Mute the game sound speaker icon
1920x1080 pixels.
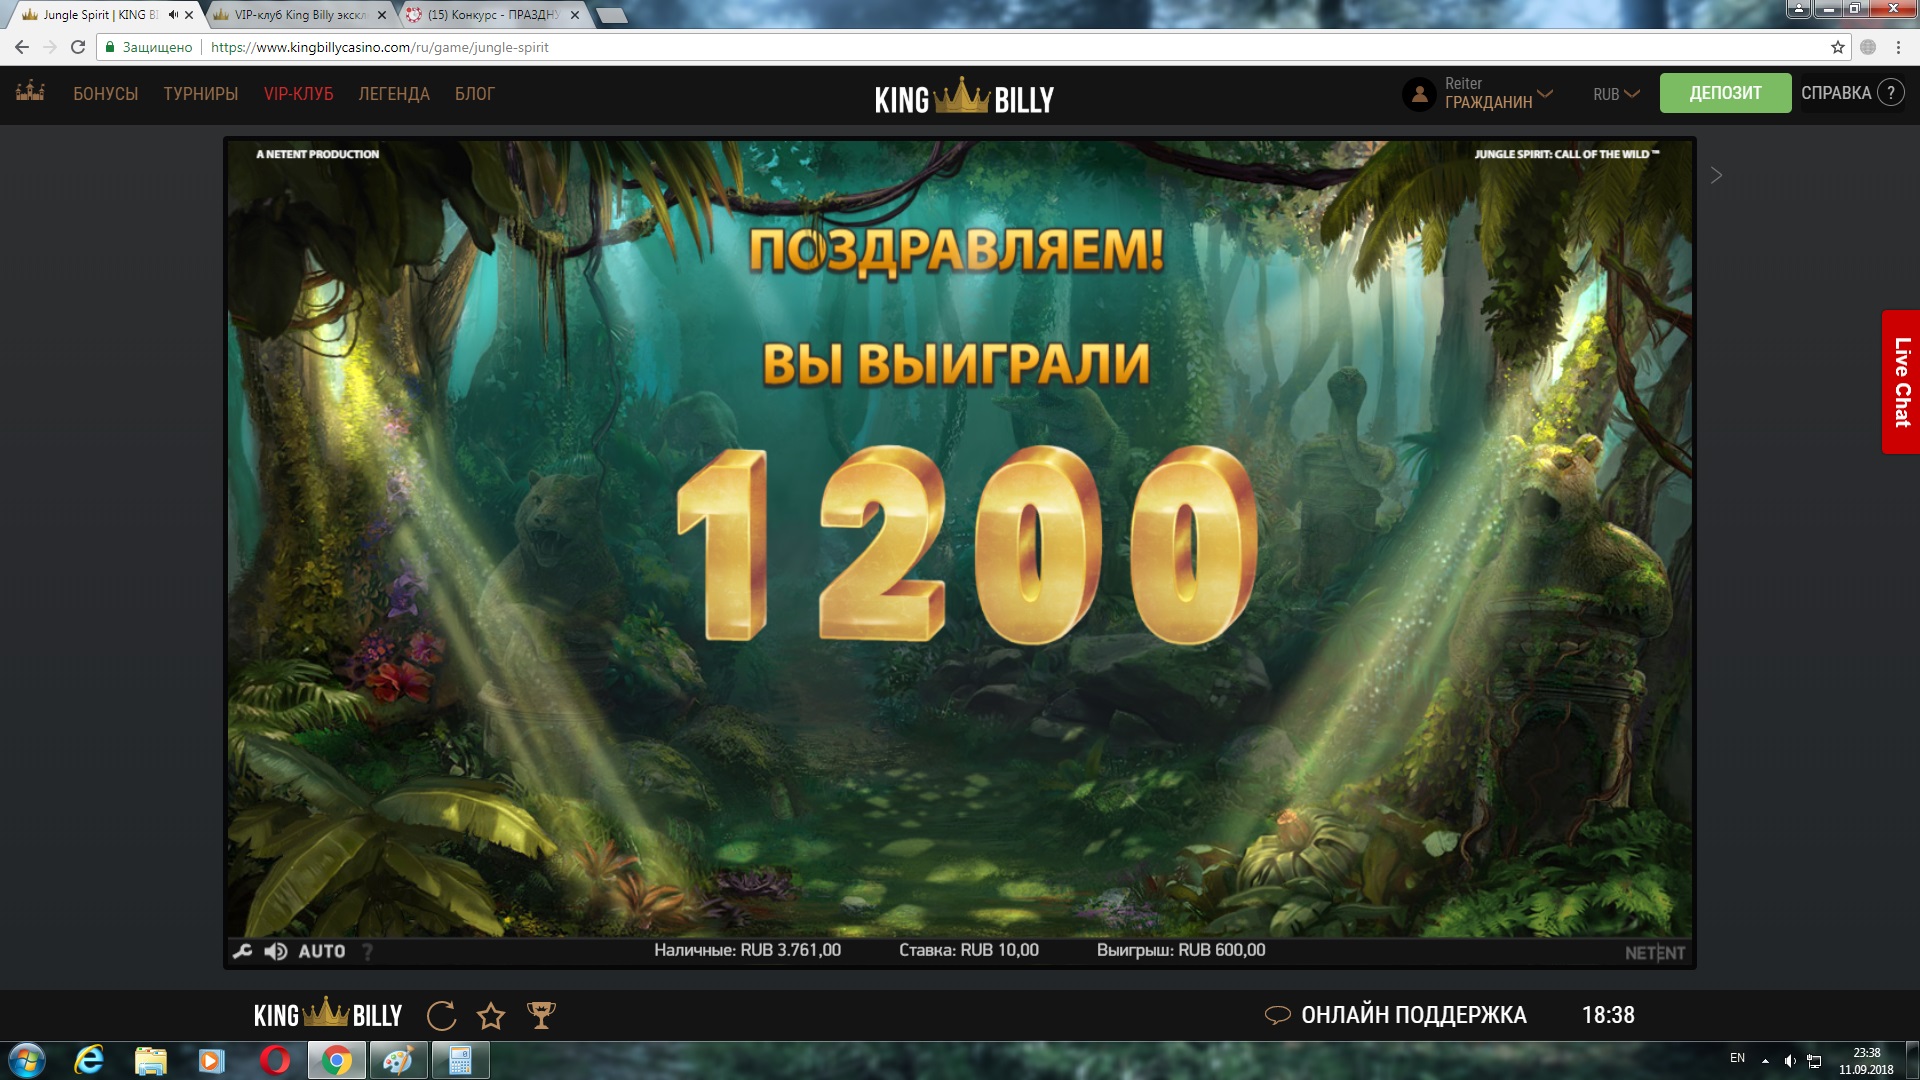coord(276,951)
